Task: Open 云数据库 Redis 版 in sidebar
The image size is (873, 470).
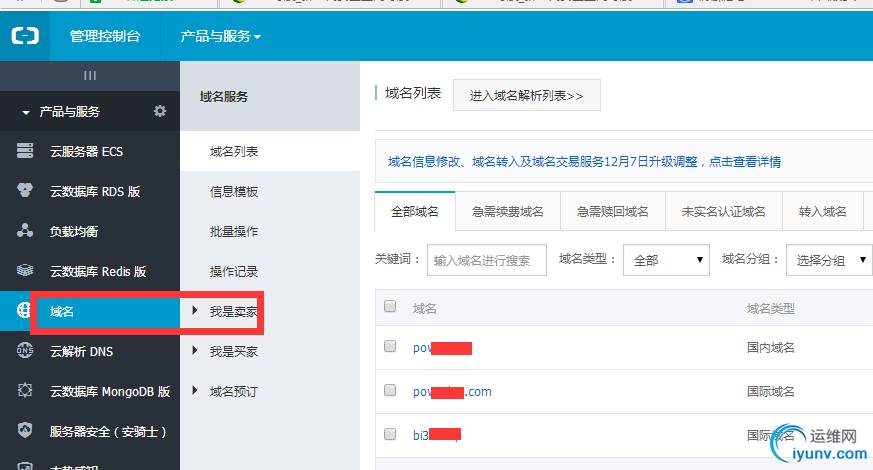Action: click(98, 271)
